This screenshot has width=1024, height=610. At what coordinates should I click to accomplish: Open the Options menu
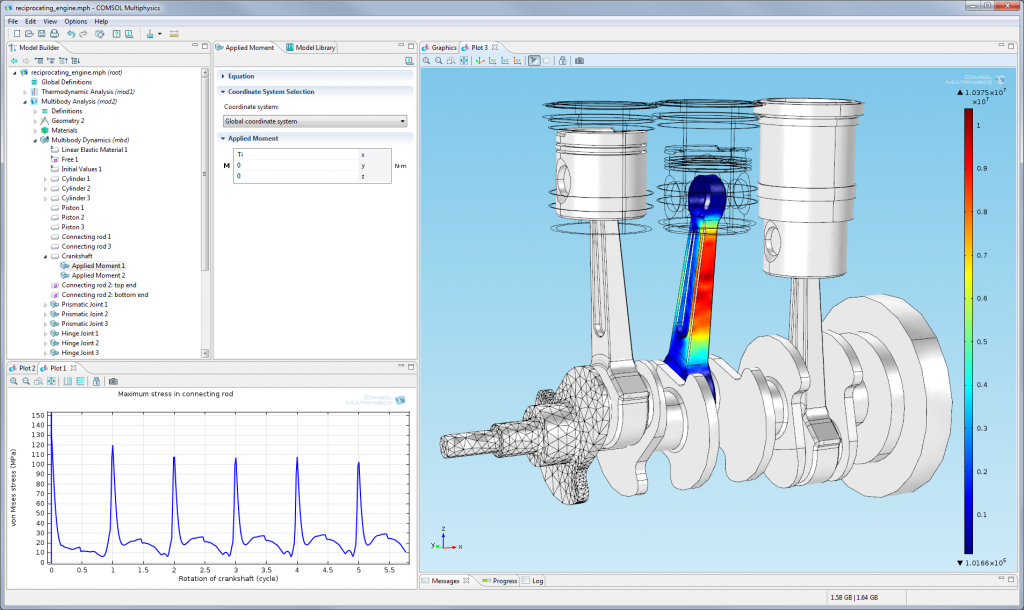coord(76,20)
